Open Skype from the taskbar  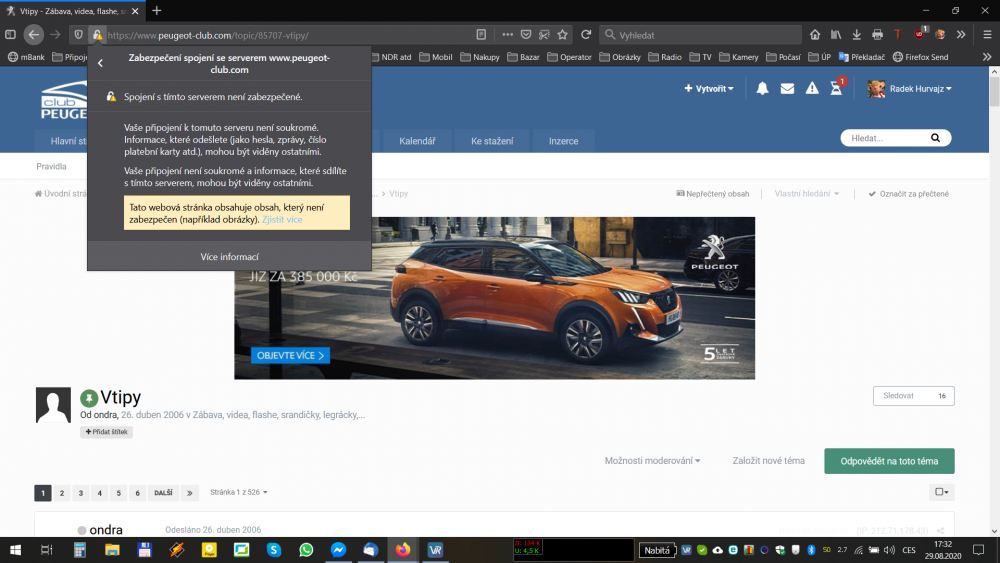[274, 550]
